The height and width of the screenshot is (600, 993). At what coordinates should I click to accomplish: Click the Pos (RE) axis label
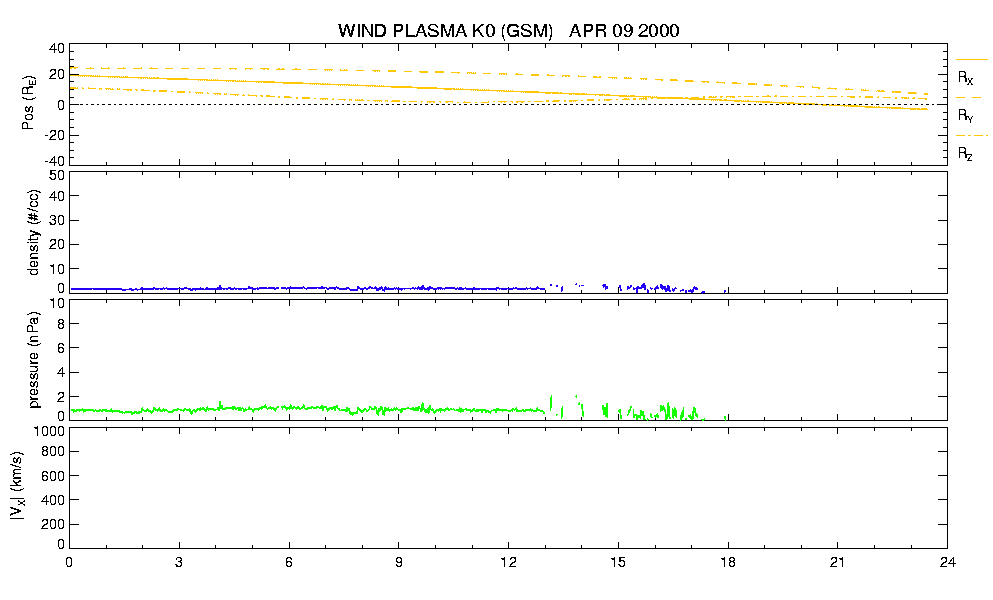pos(28,103)
